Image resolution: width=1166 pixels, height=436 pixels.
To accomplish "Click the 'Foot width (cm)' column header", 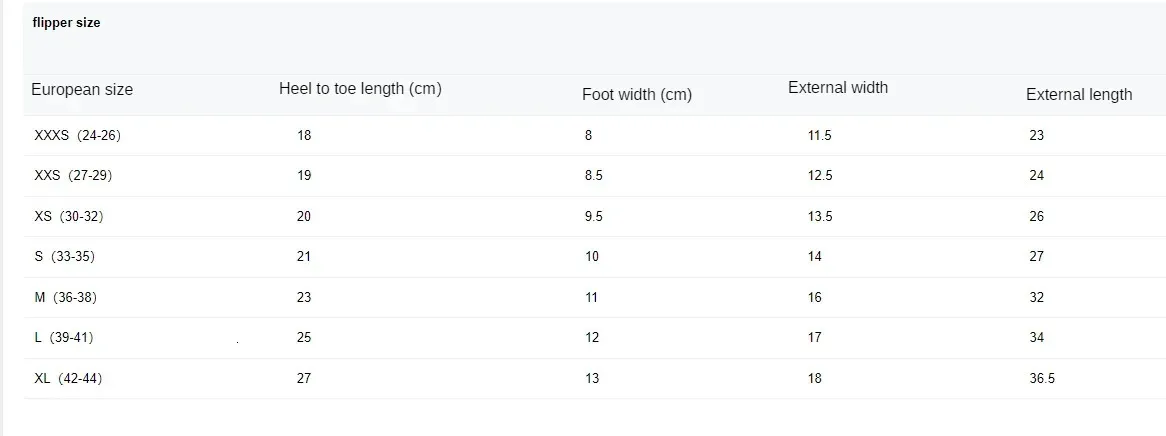I will tap(637, 94).
